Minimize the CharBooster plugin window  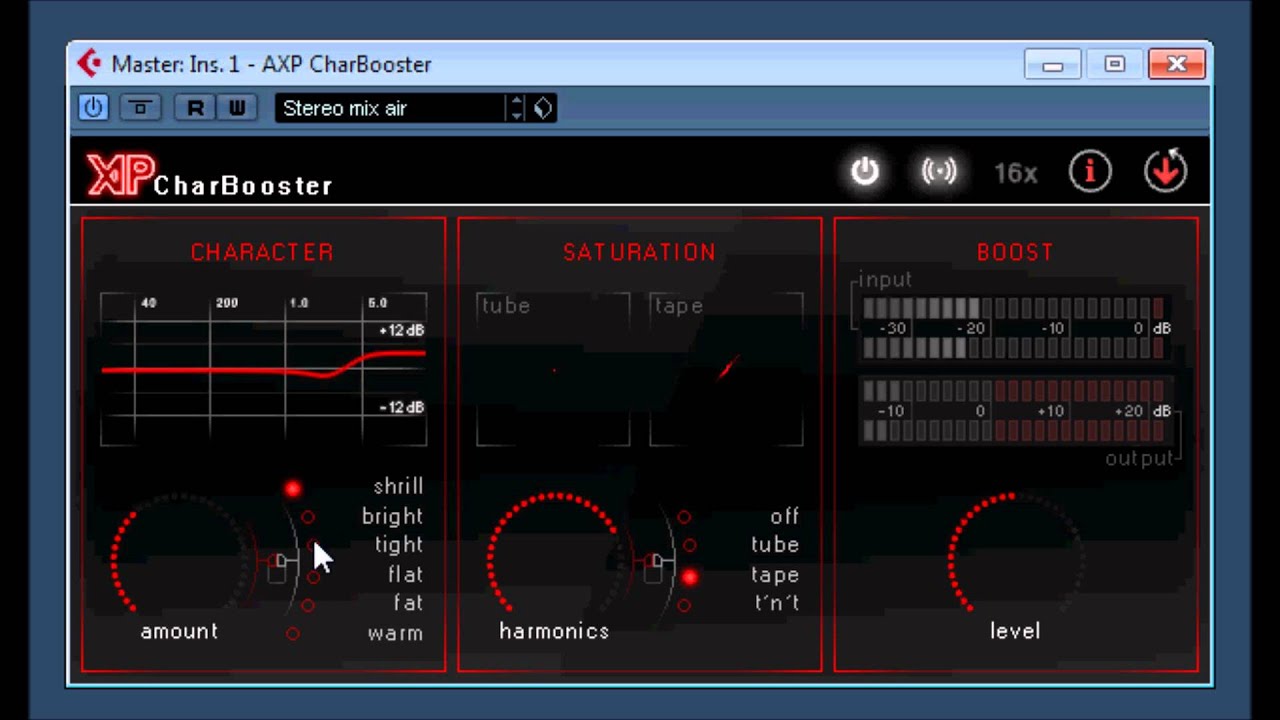pos(1052,65)
